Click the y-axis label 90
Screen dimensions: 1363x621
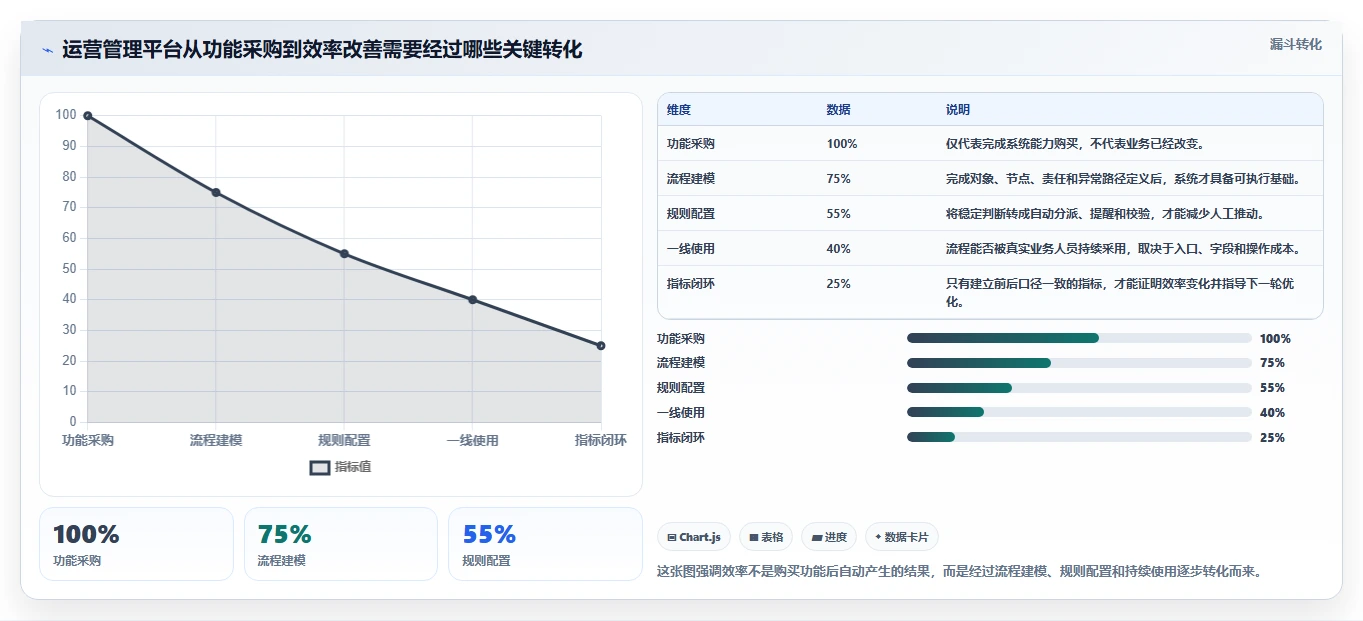(69, 146)
